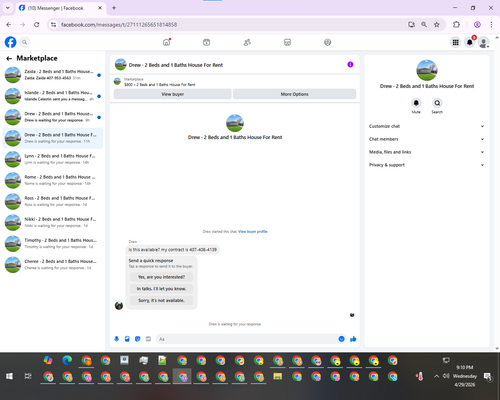Send quick reply Yes, are you interested?
This screenshot has width=500, height=400.
[x=161, y=277]
